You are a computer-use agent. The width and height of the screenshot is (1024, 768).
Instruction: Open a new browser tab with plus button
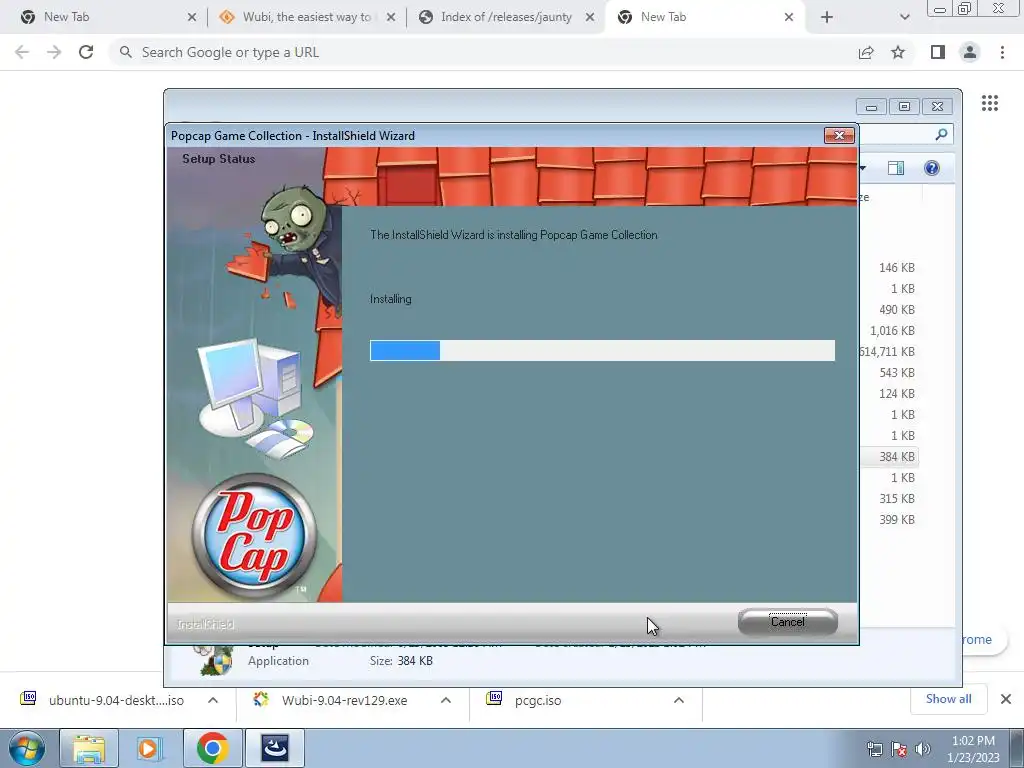827,18
